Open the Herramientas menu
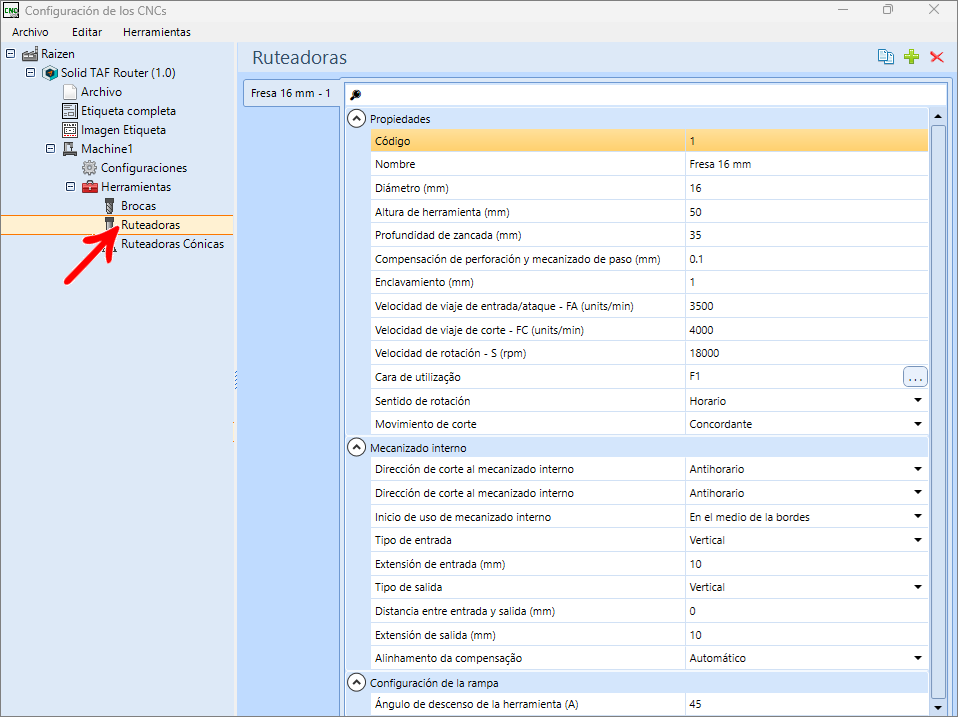958x717 pixels. pos(156,32)
